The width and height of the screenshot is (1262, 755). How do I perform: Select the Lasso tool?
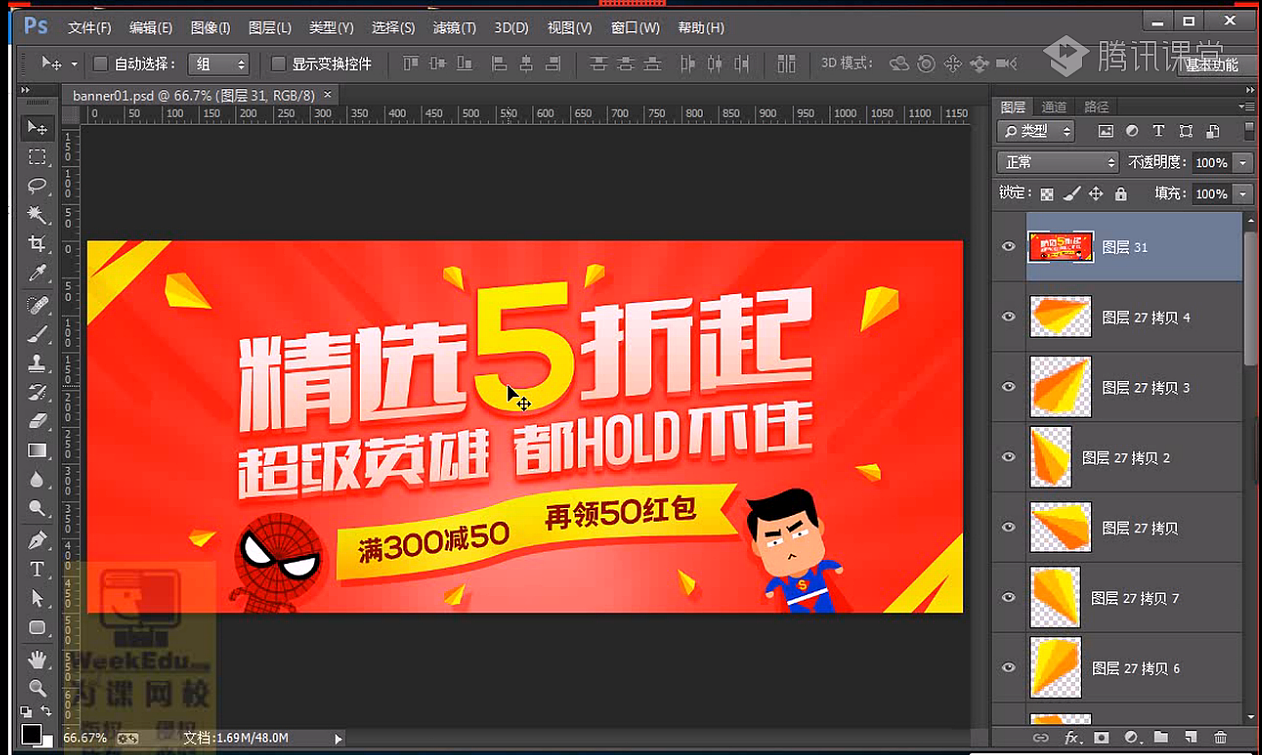pos(38,186)
